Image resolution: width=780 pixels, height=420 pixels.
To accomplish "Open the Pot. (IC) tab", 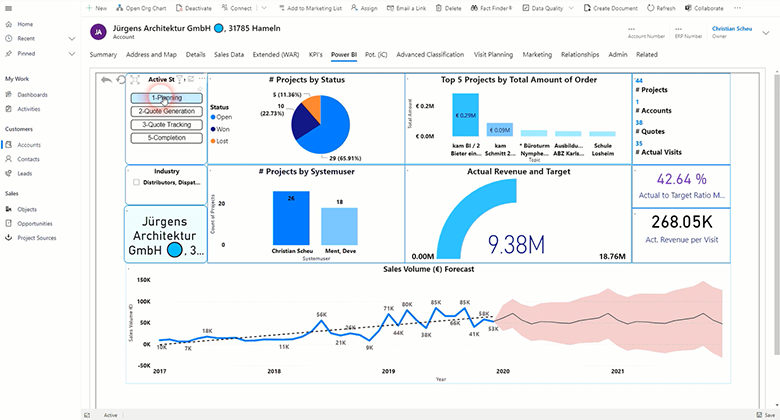I will [x=376, y=55].
